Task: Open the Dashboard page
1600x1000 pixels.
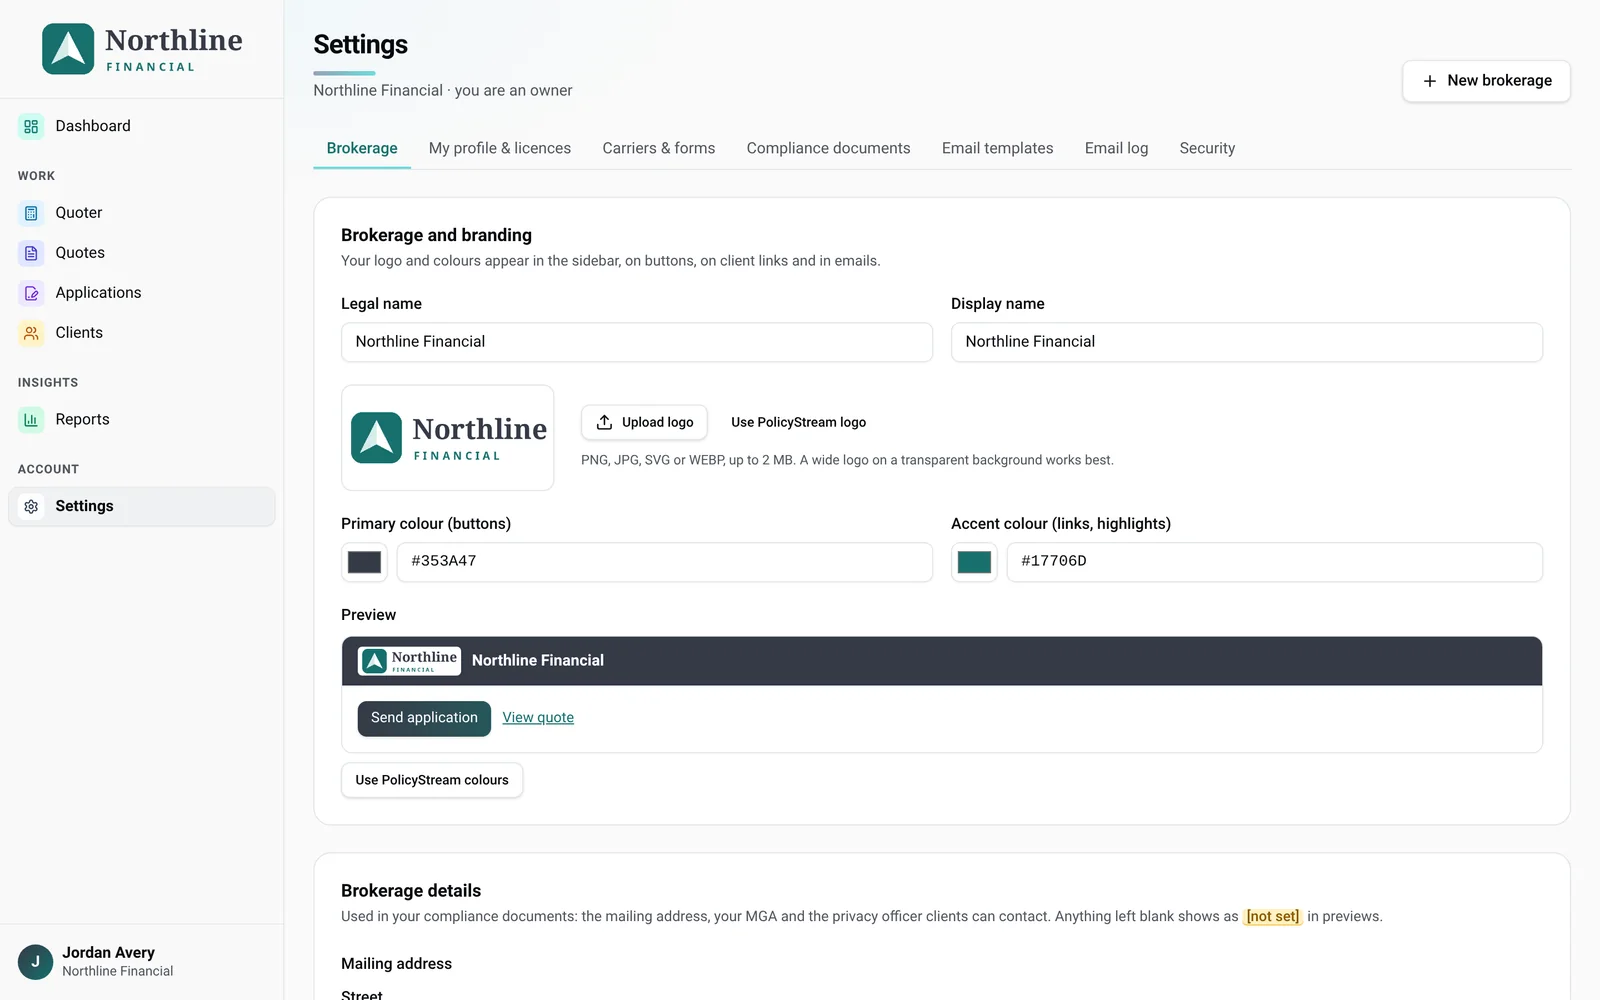Action: pyautogui.click(x=142, y=126)
